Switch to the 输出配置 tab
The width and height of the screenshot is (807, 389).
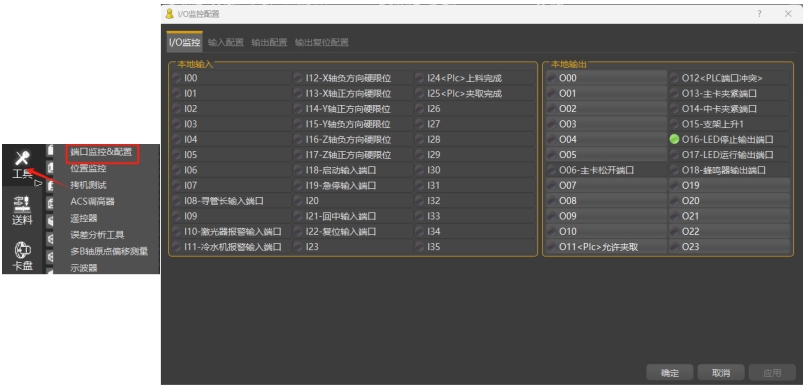click(x=269, y=42)
